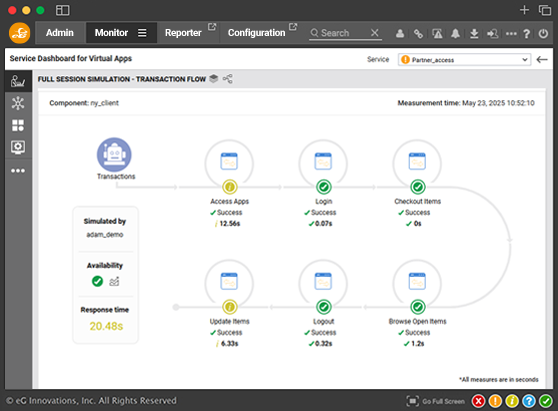Viewport: 558px width, 411px height.
Task: Click the adam_demo simulator name
Action: click(x=105, y=235)
